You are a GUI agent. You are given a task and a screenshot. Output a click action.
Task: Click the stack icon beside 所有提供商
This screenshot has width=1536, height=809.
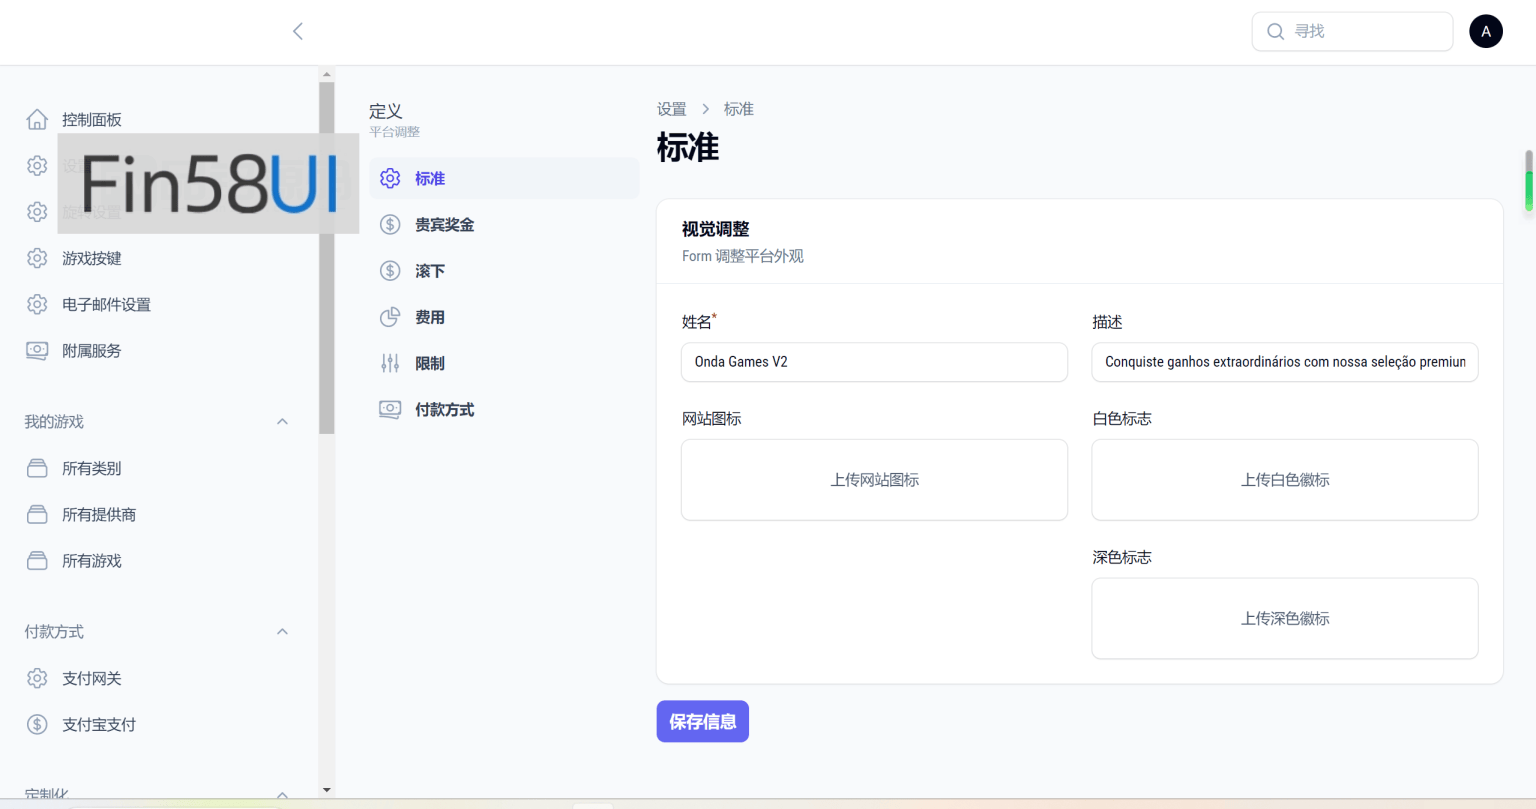[x=37, y=515]
